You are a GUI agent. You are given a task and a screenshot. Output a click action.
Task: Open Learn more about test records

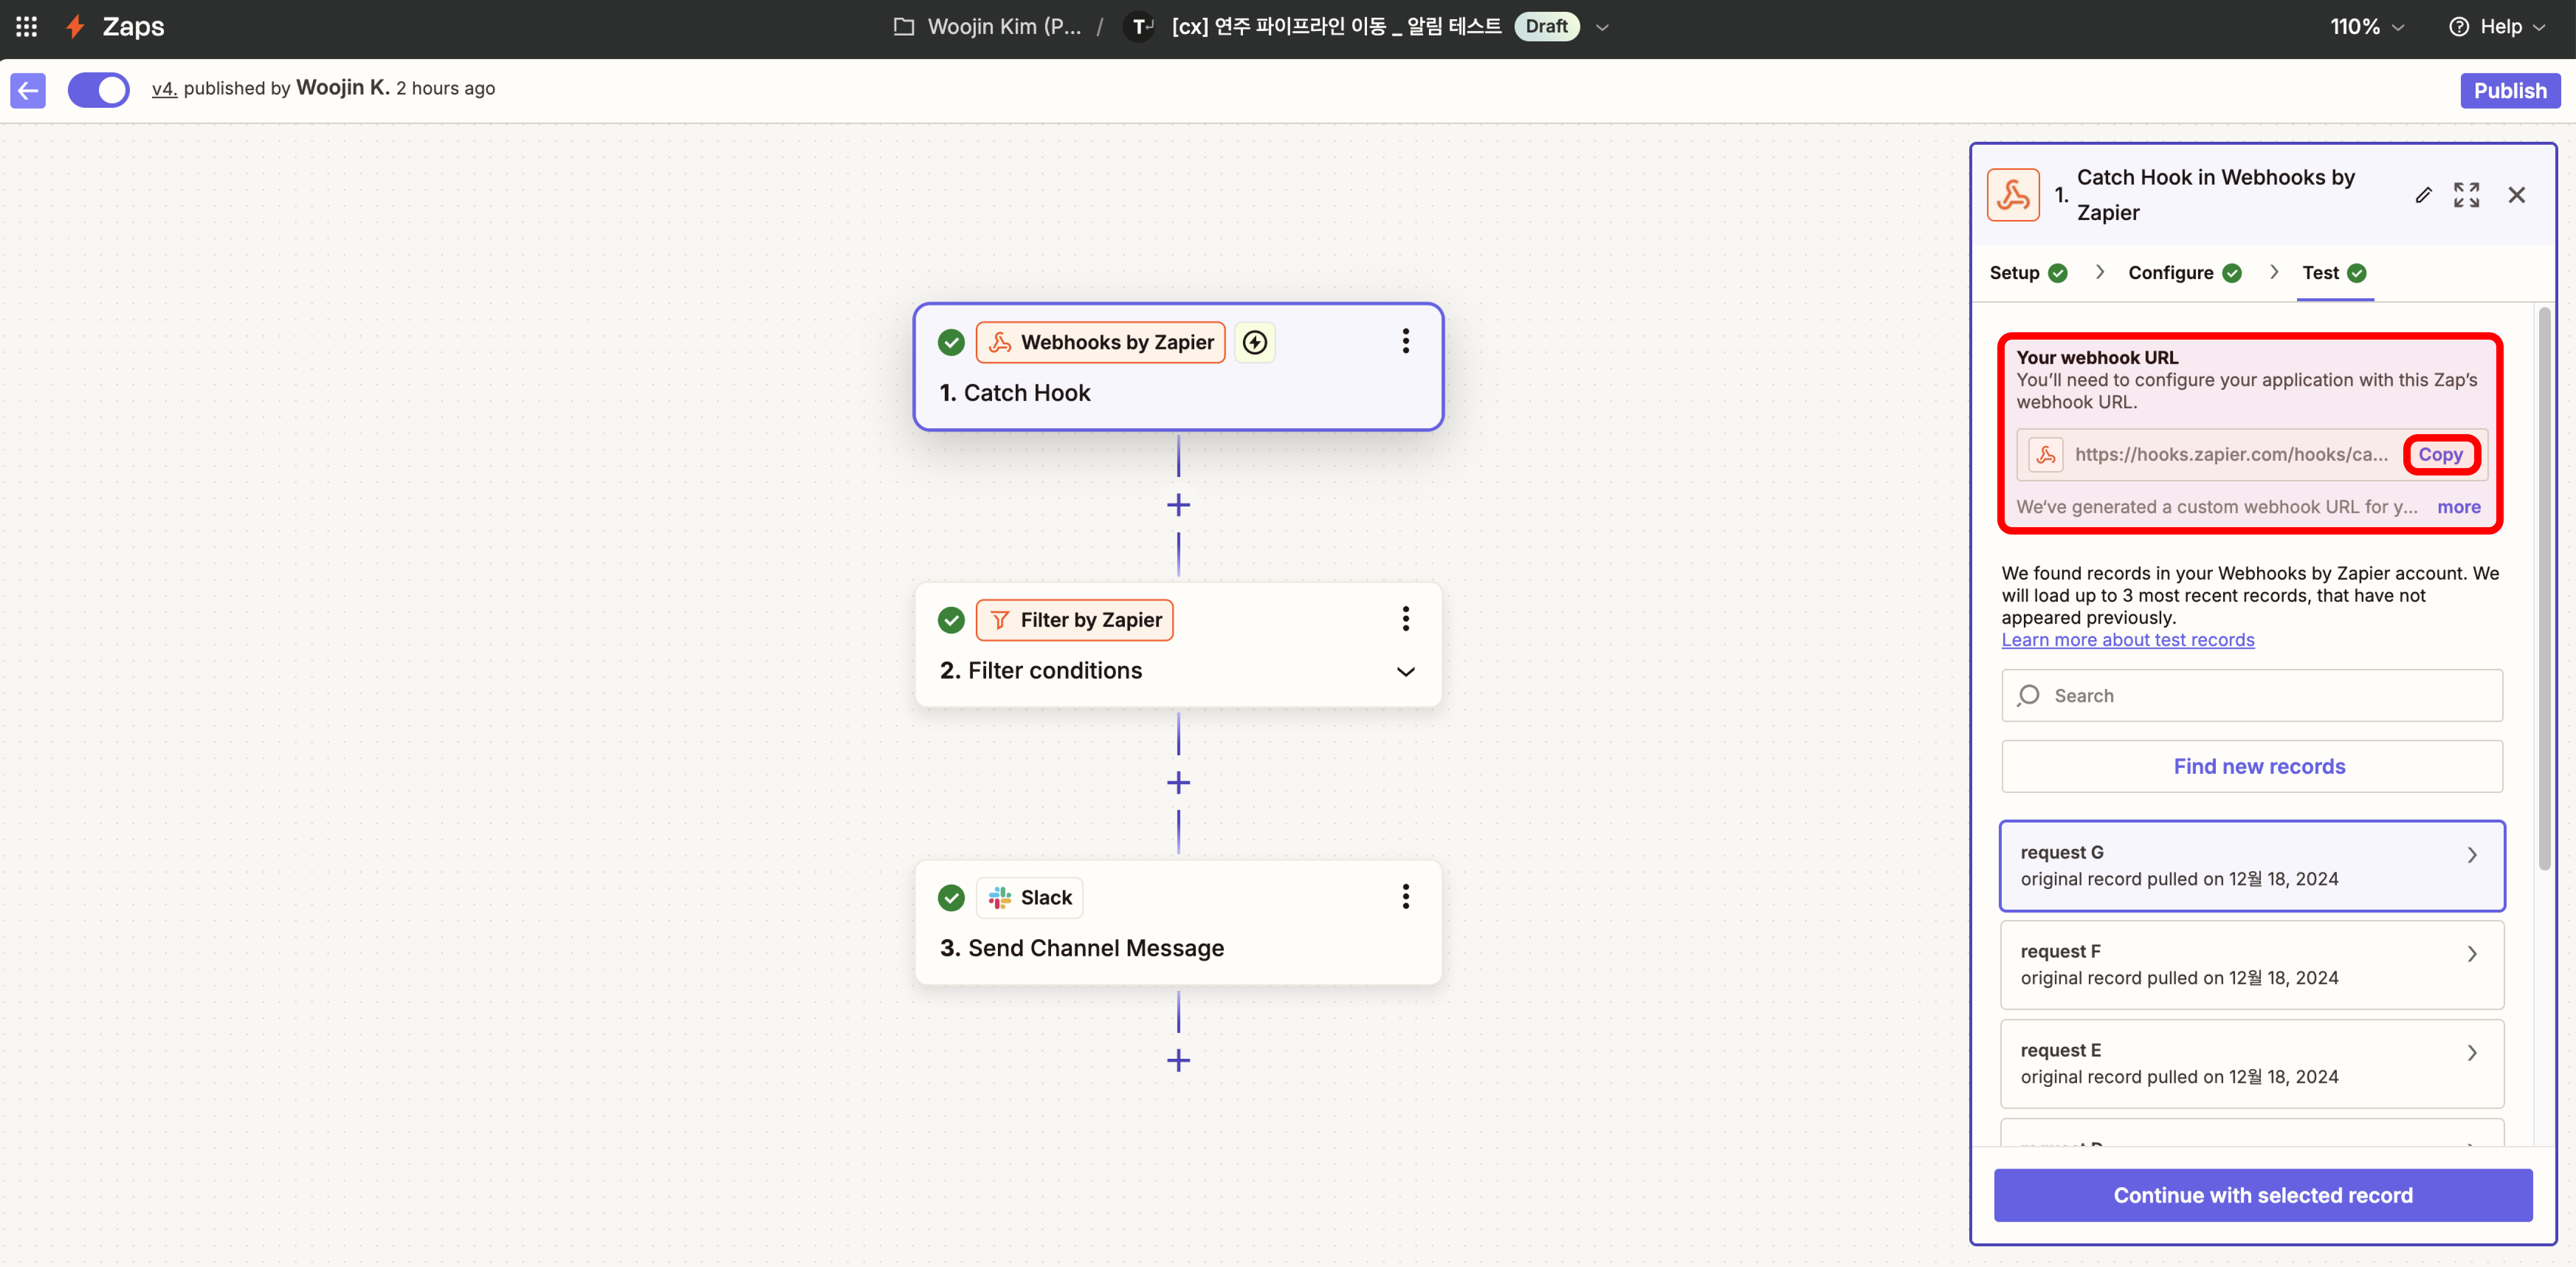(2127, 640)
